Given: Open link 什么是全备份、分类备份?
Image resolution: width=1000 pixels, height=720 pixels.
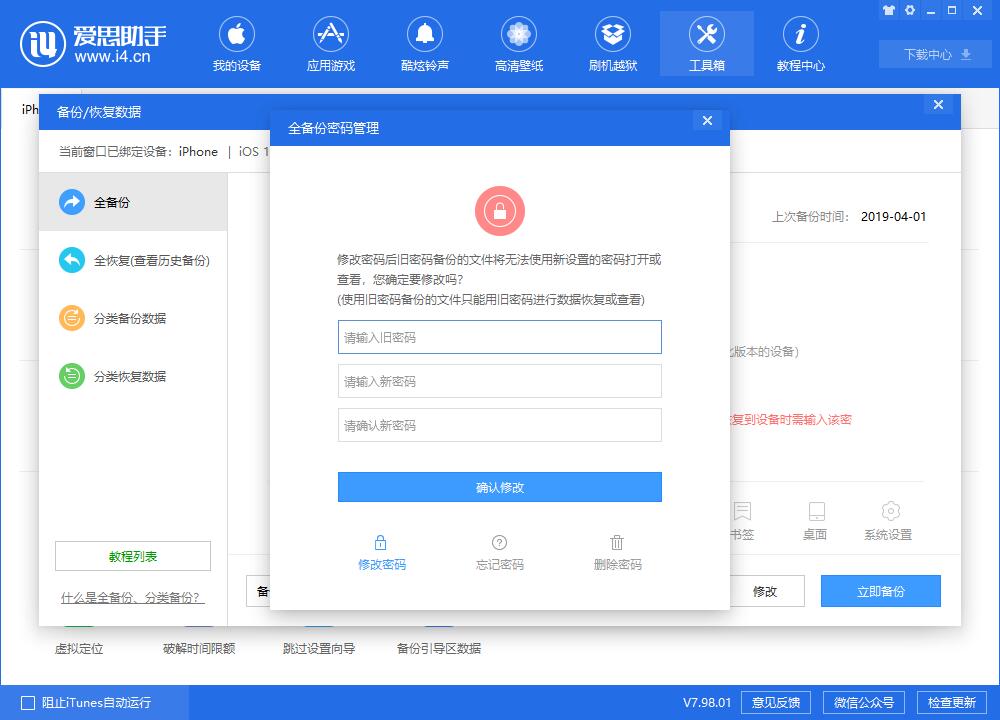Looking at the screenshot, I should click(132, 597).
